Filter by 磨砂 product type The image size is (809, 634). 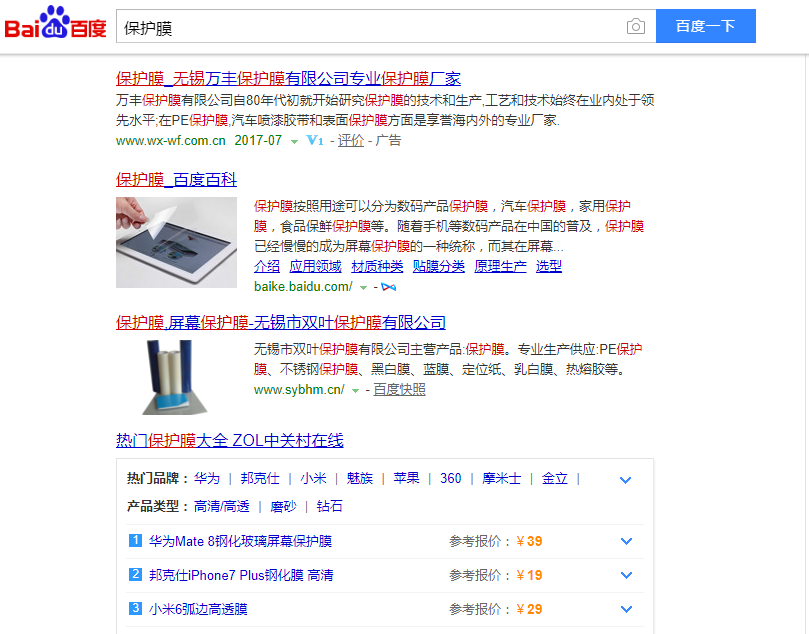pos(283,506)
